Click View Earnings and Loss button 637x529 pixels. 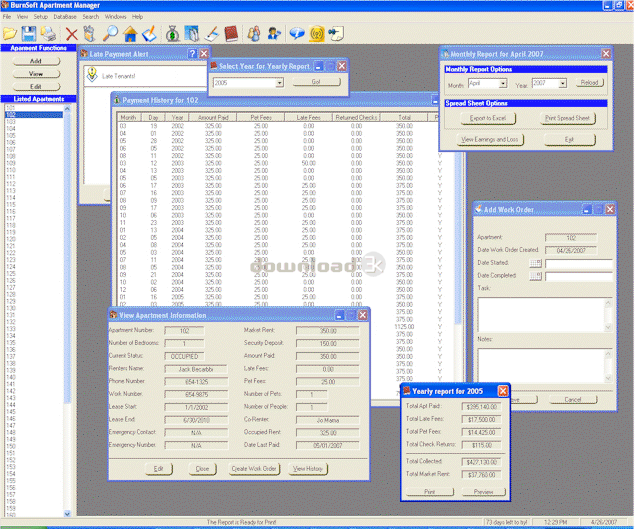pos(490,139)
